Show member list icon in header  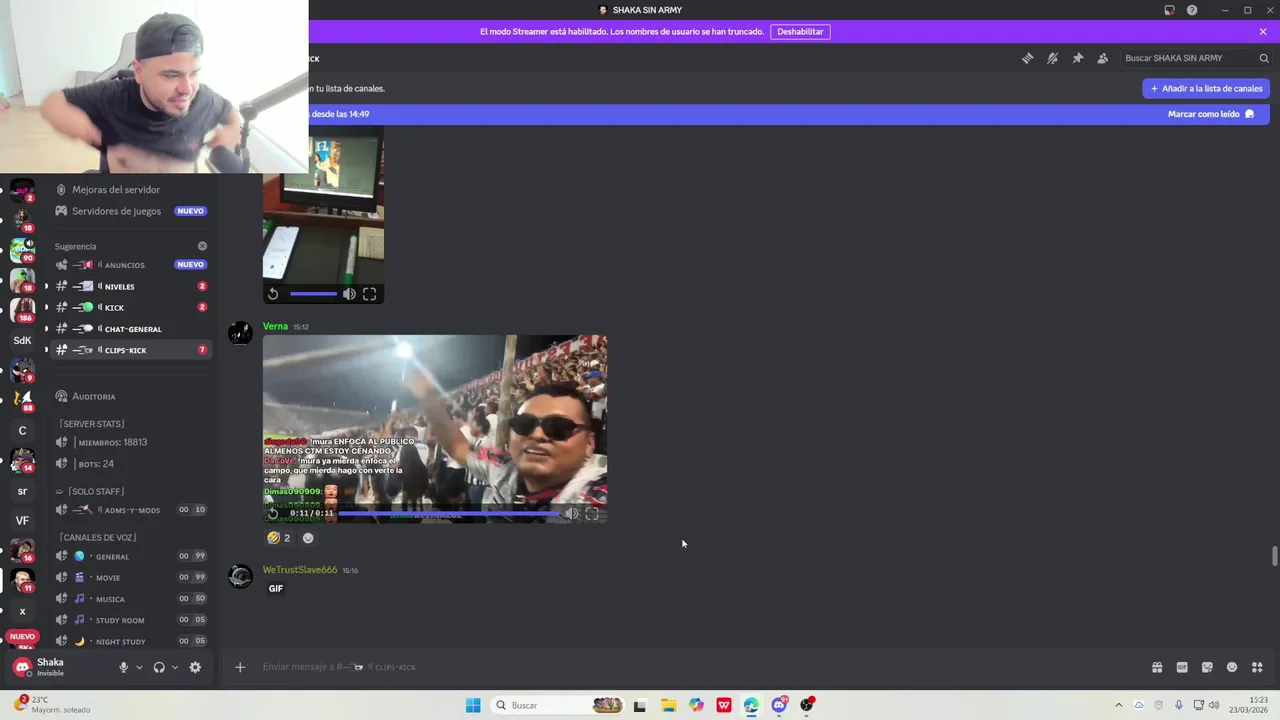[1102, 58]
